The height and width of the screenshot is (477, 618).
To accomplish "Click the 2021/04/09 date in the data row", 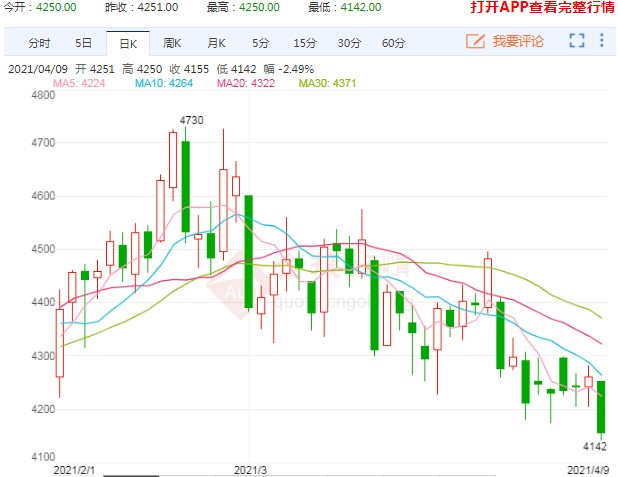I will pyautogui.click(x=38, y=69).
